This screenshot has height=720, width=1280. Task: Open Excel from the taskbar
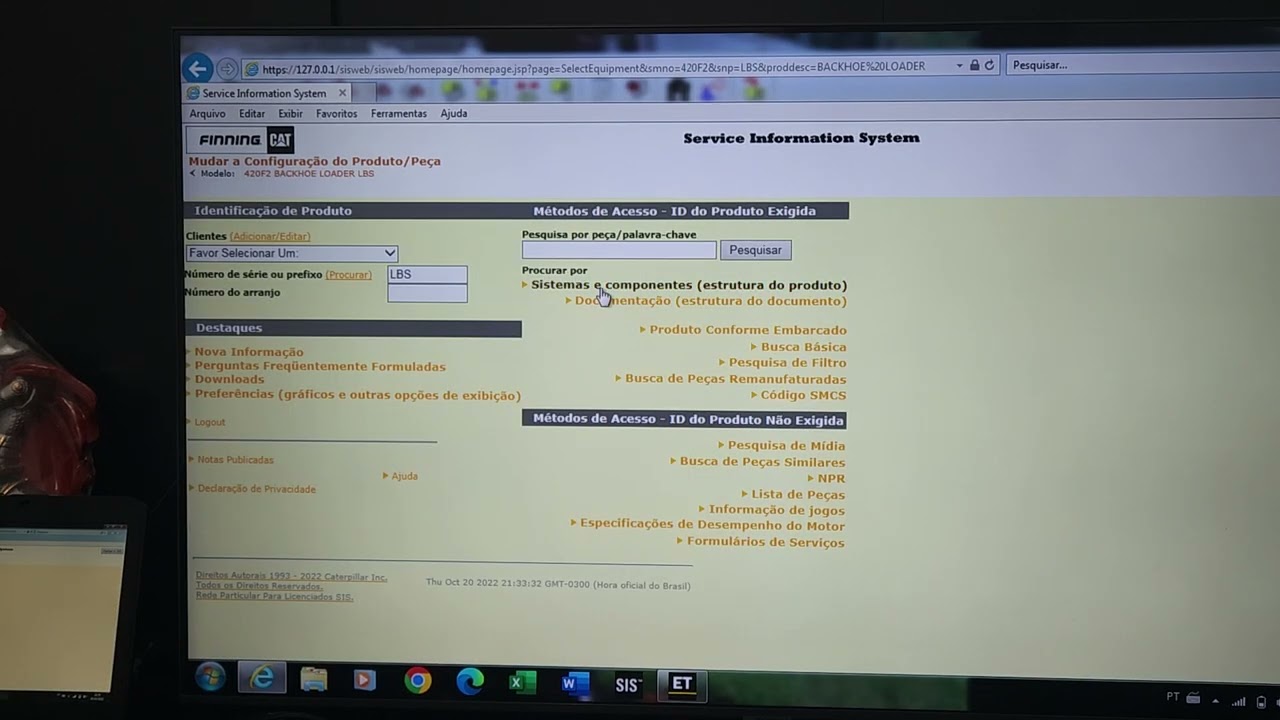[522, 683]
